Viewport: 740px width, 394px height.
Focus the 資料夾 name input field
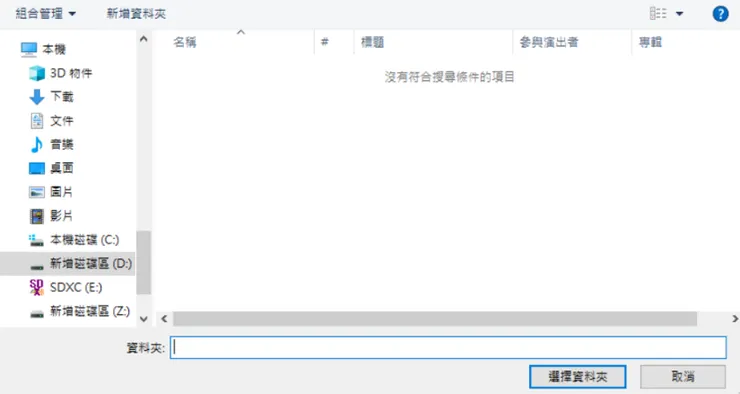(448, 347)
